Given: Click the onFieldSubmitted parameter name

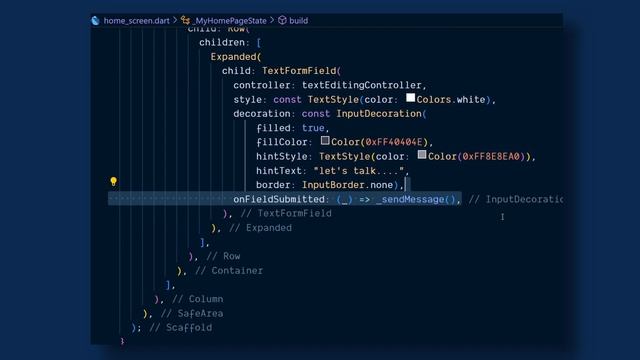Looking at the screenshot, I should pos(279,199).
